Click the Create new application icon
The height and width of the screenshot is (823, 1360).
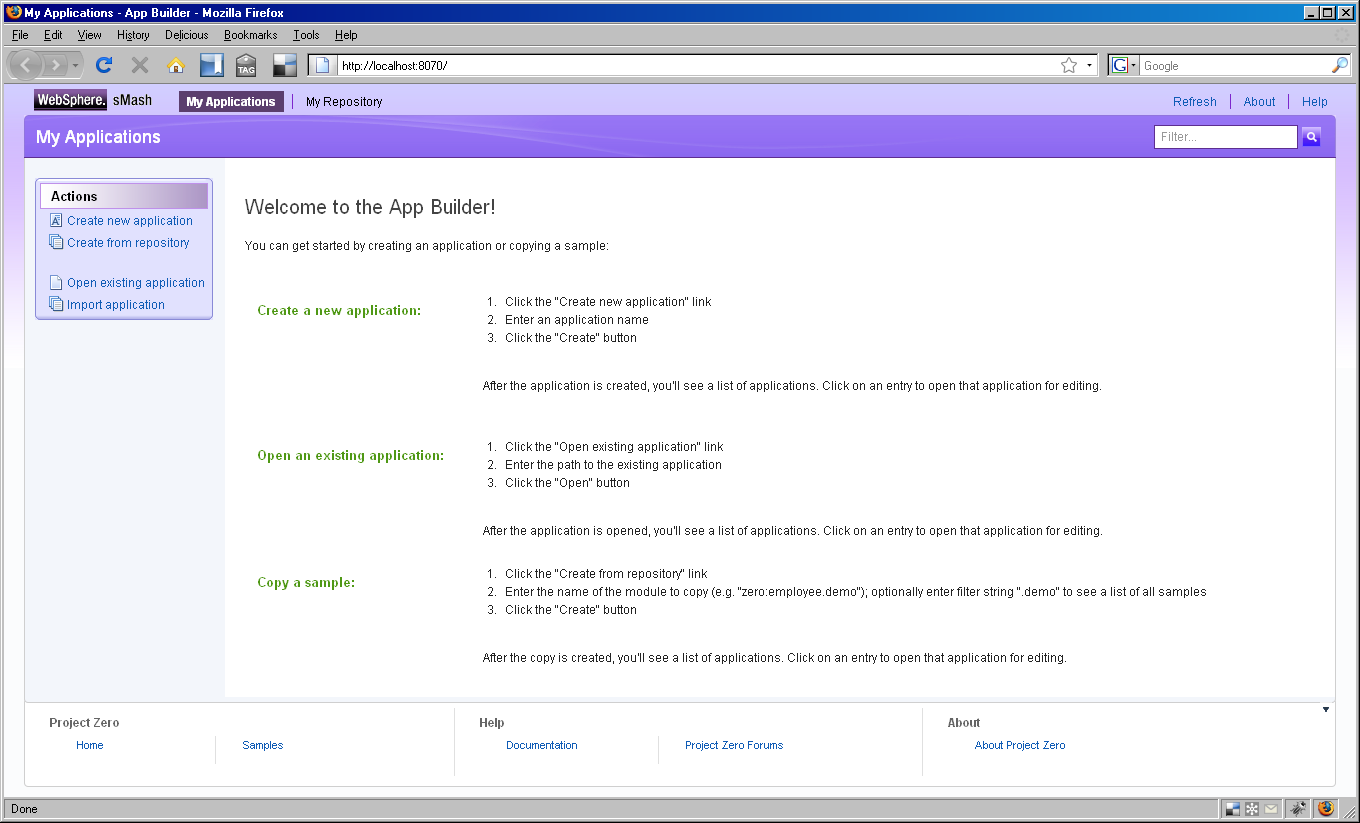pyautogui.click(x=56, y=221)
